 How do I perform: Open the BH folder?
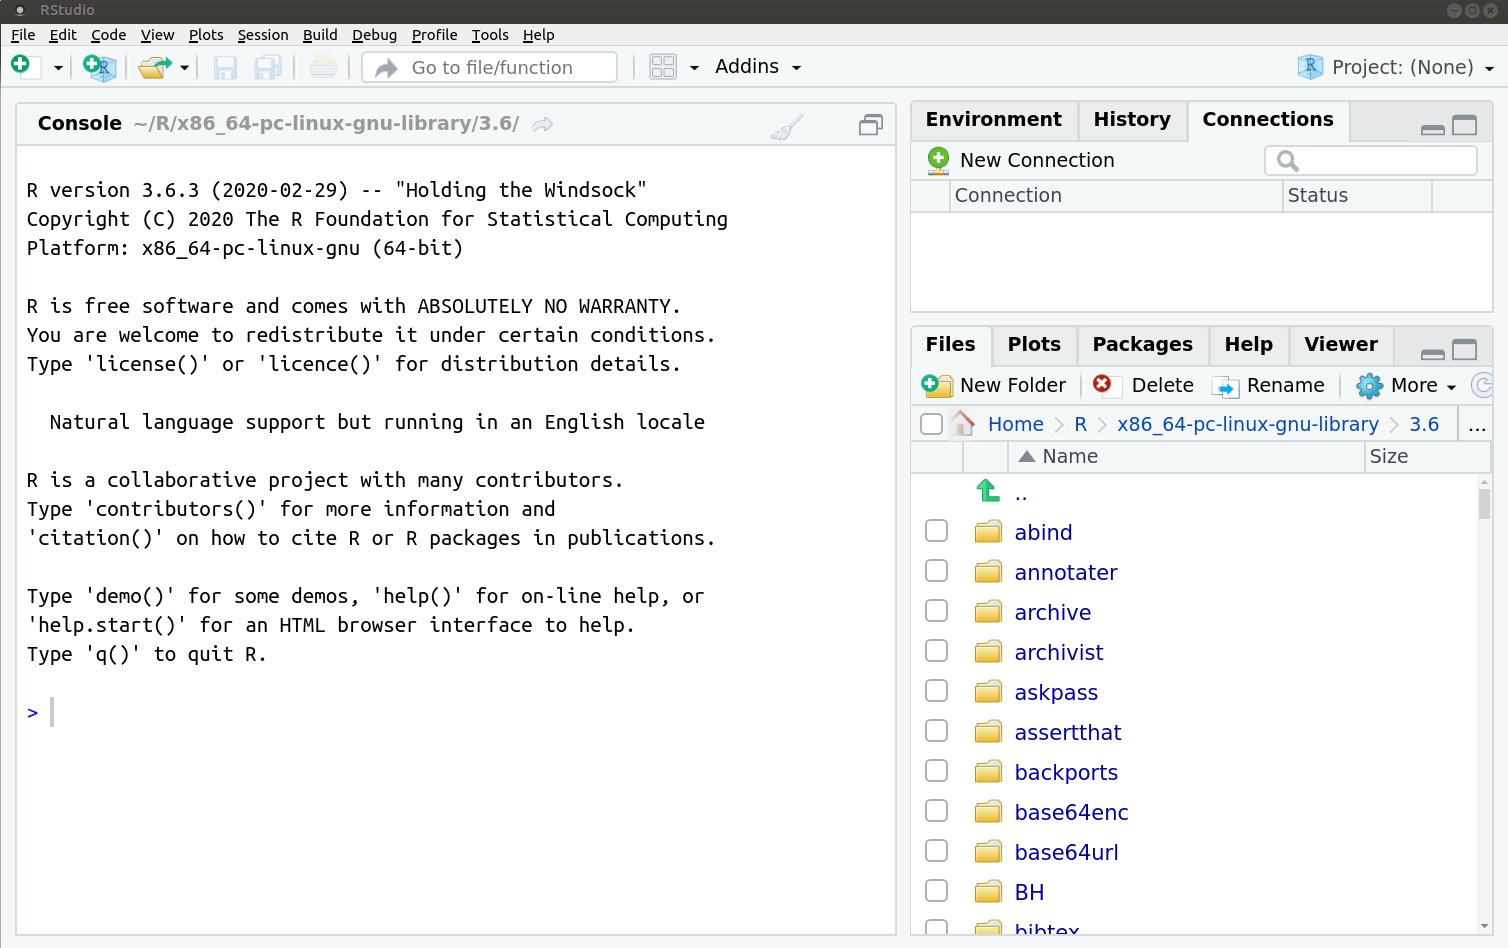pyautogui.click(x=1029, y=892)
